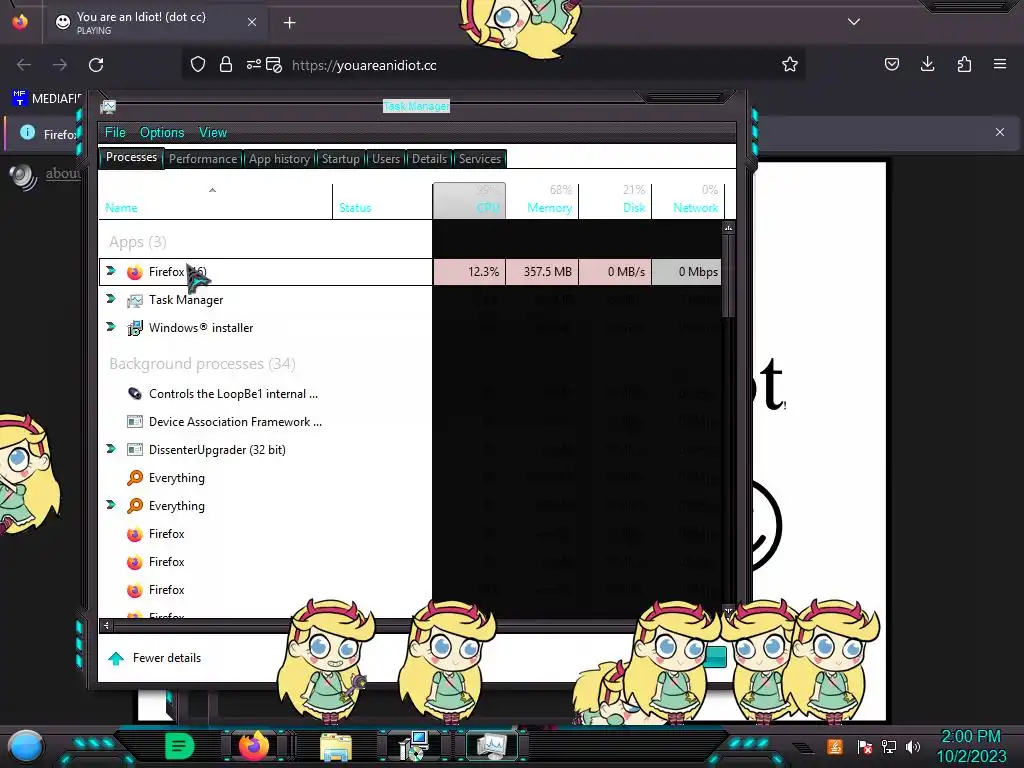This screenshot has height=768, width=1024.
Task: Click the Java tray icon
Action: click(835, 746)
